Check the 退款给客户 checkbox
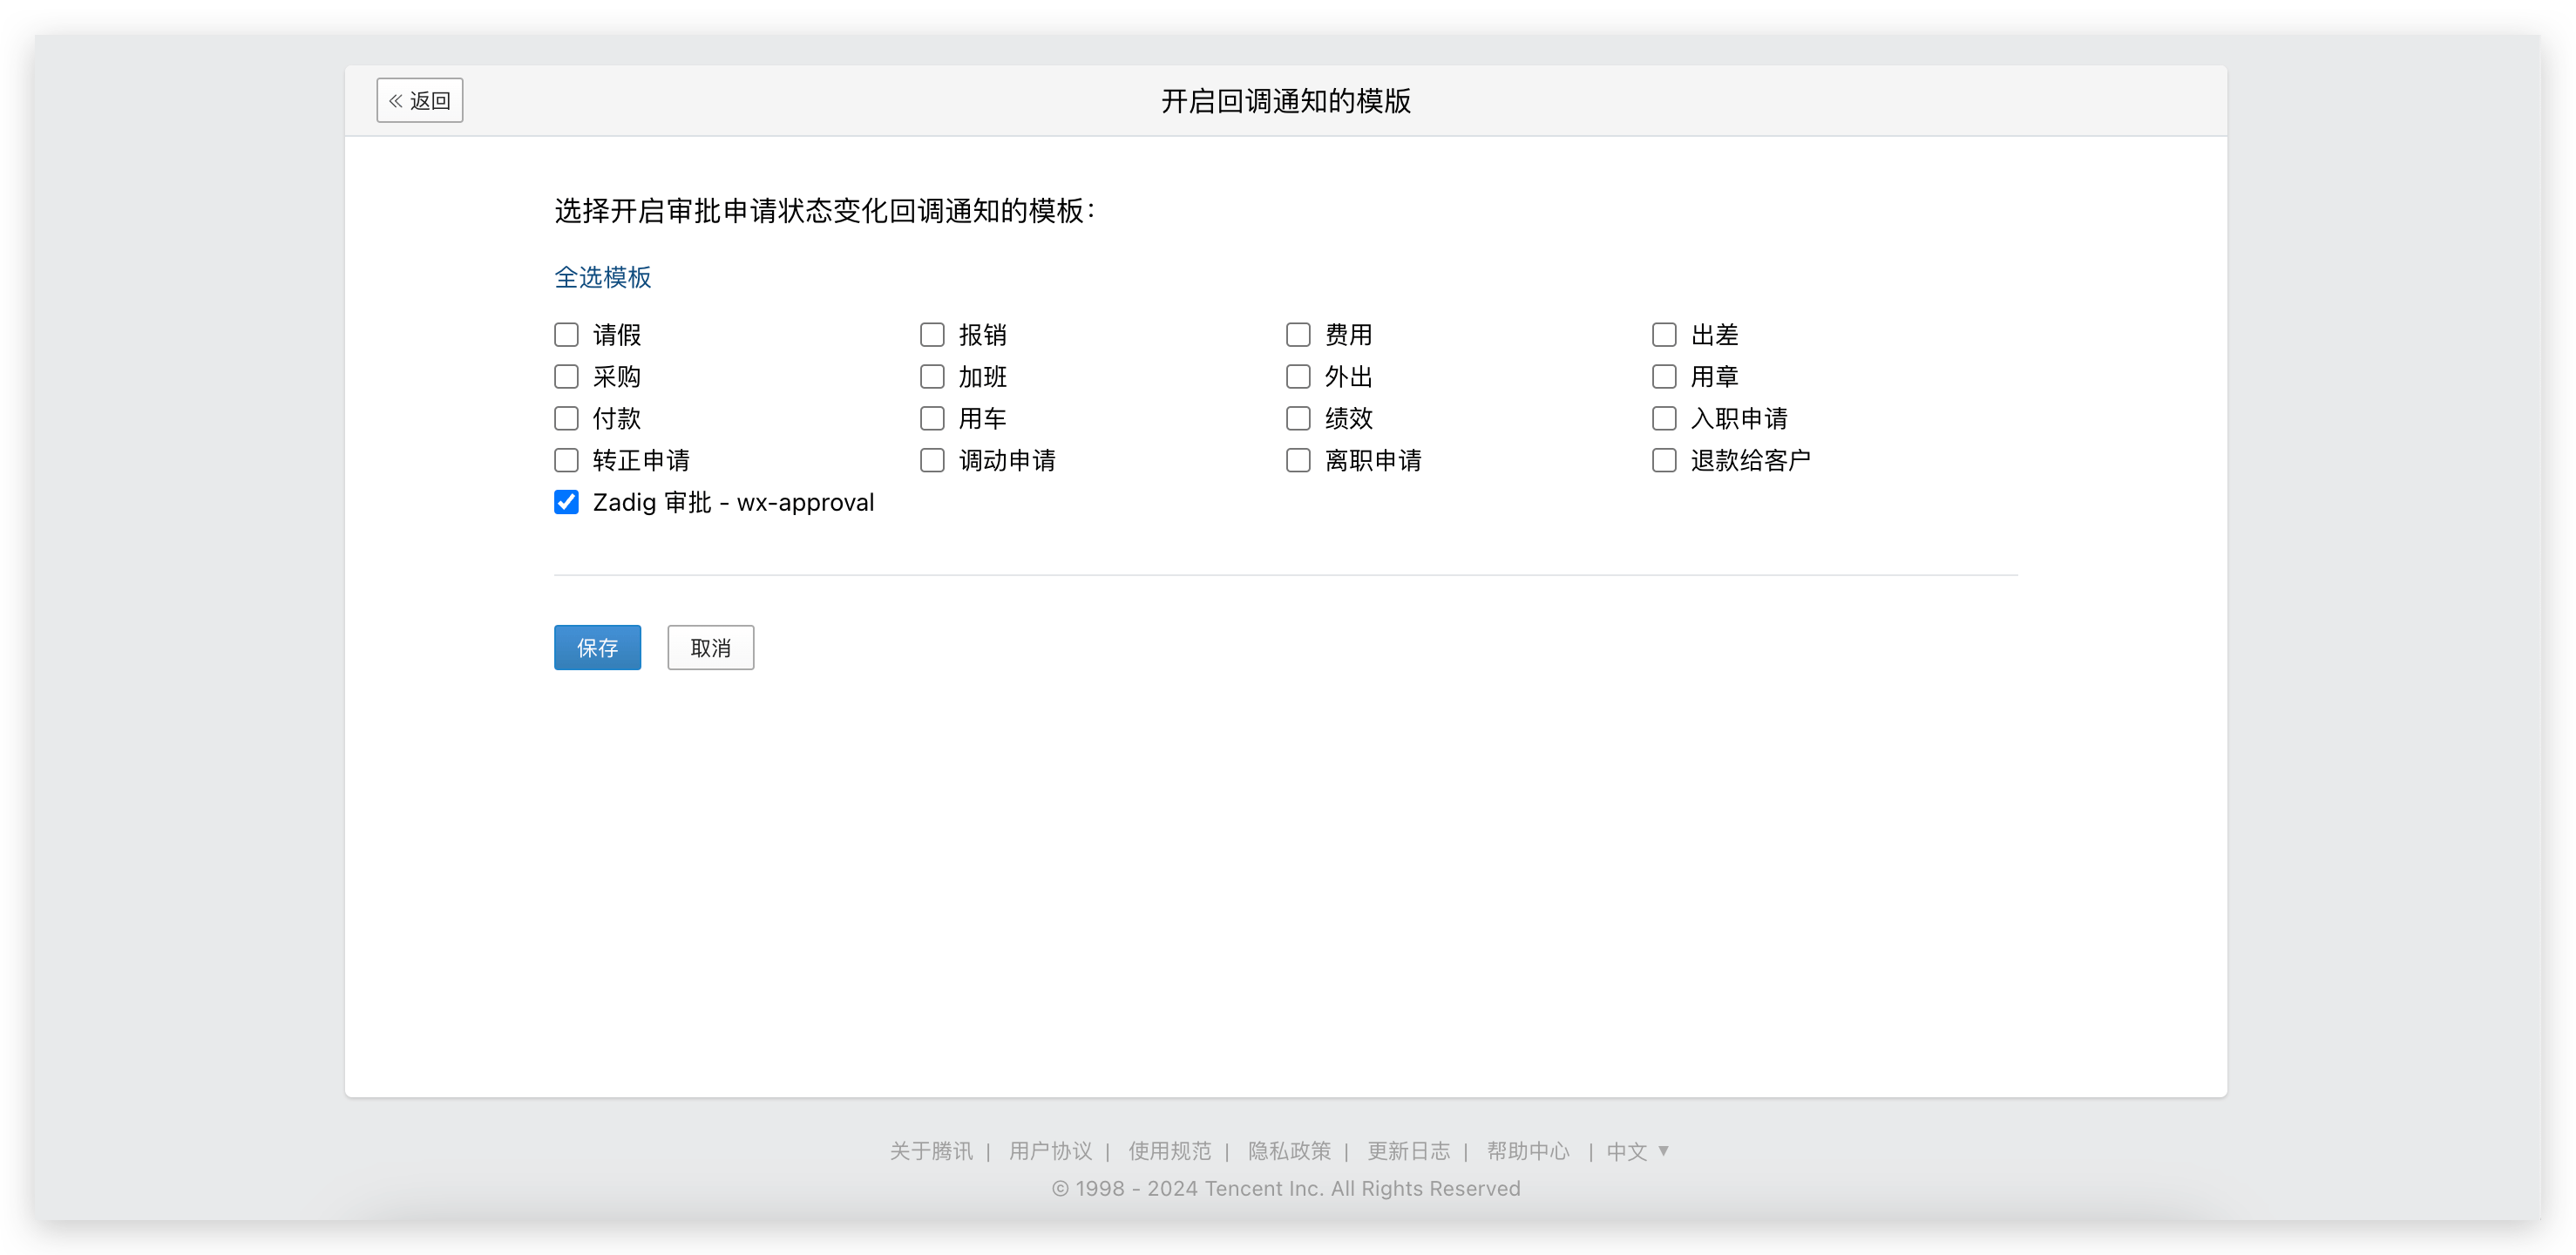Image resolution: width=2576 pixels, height=1255 pixels. coord(1664,460)
